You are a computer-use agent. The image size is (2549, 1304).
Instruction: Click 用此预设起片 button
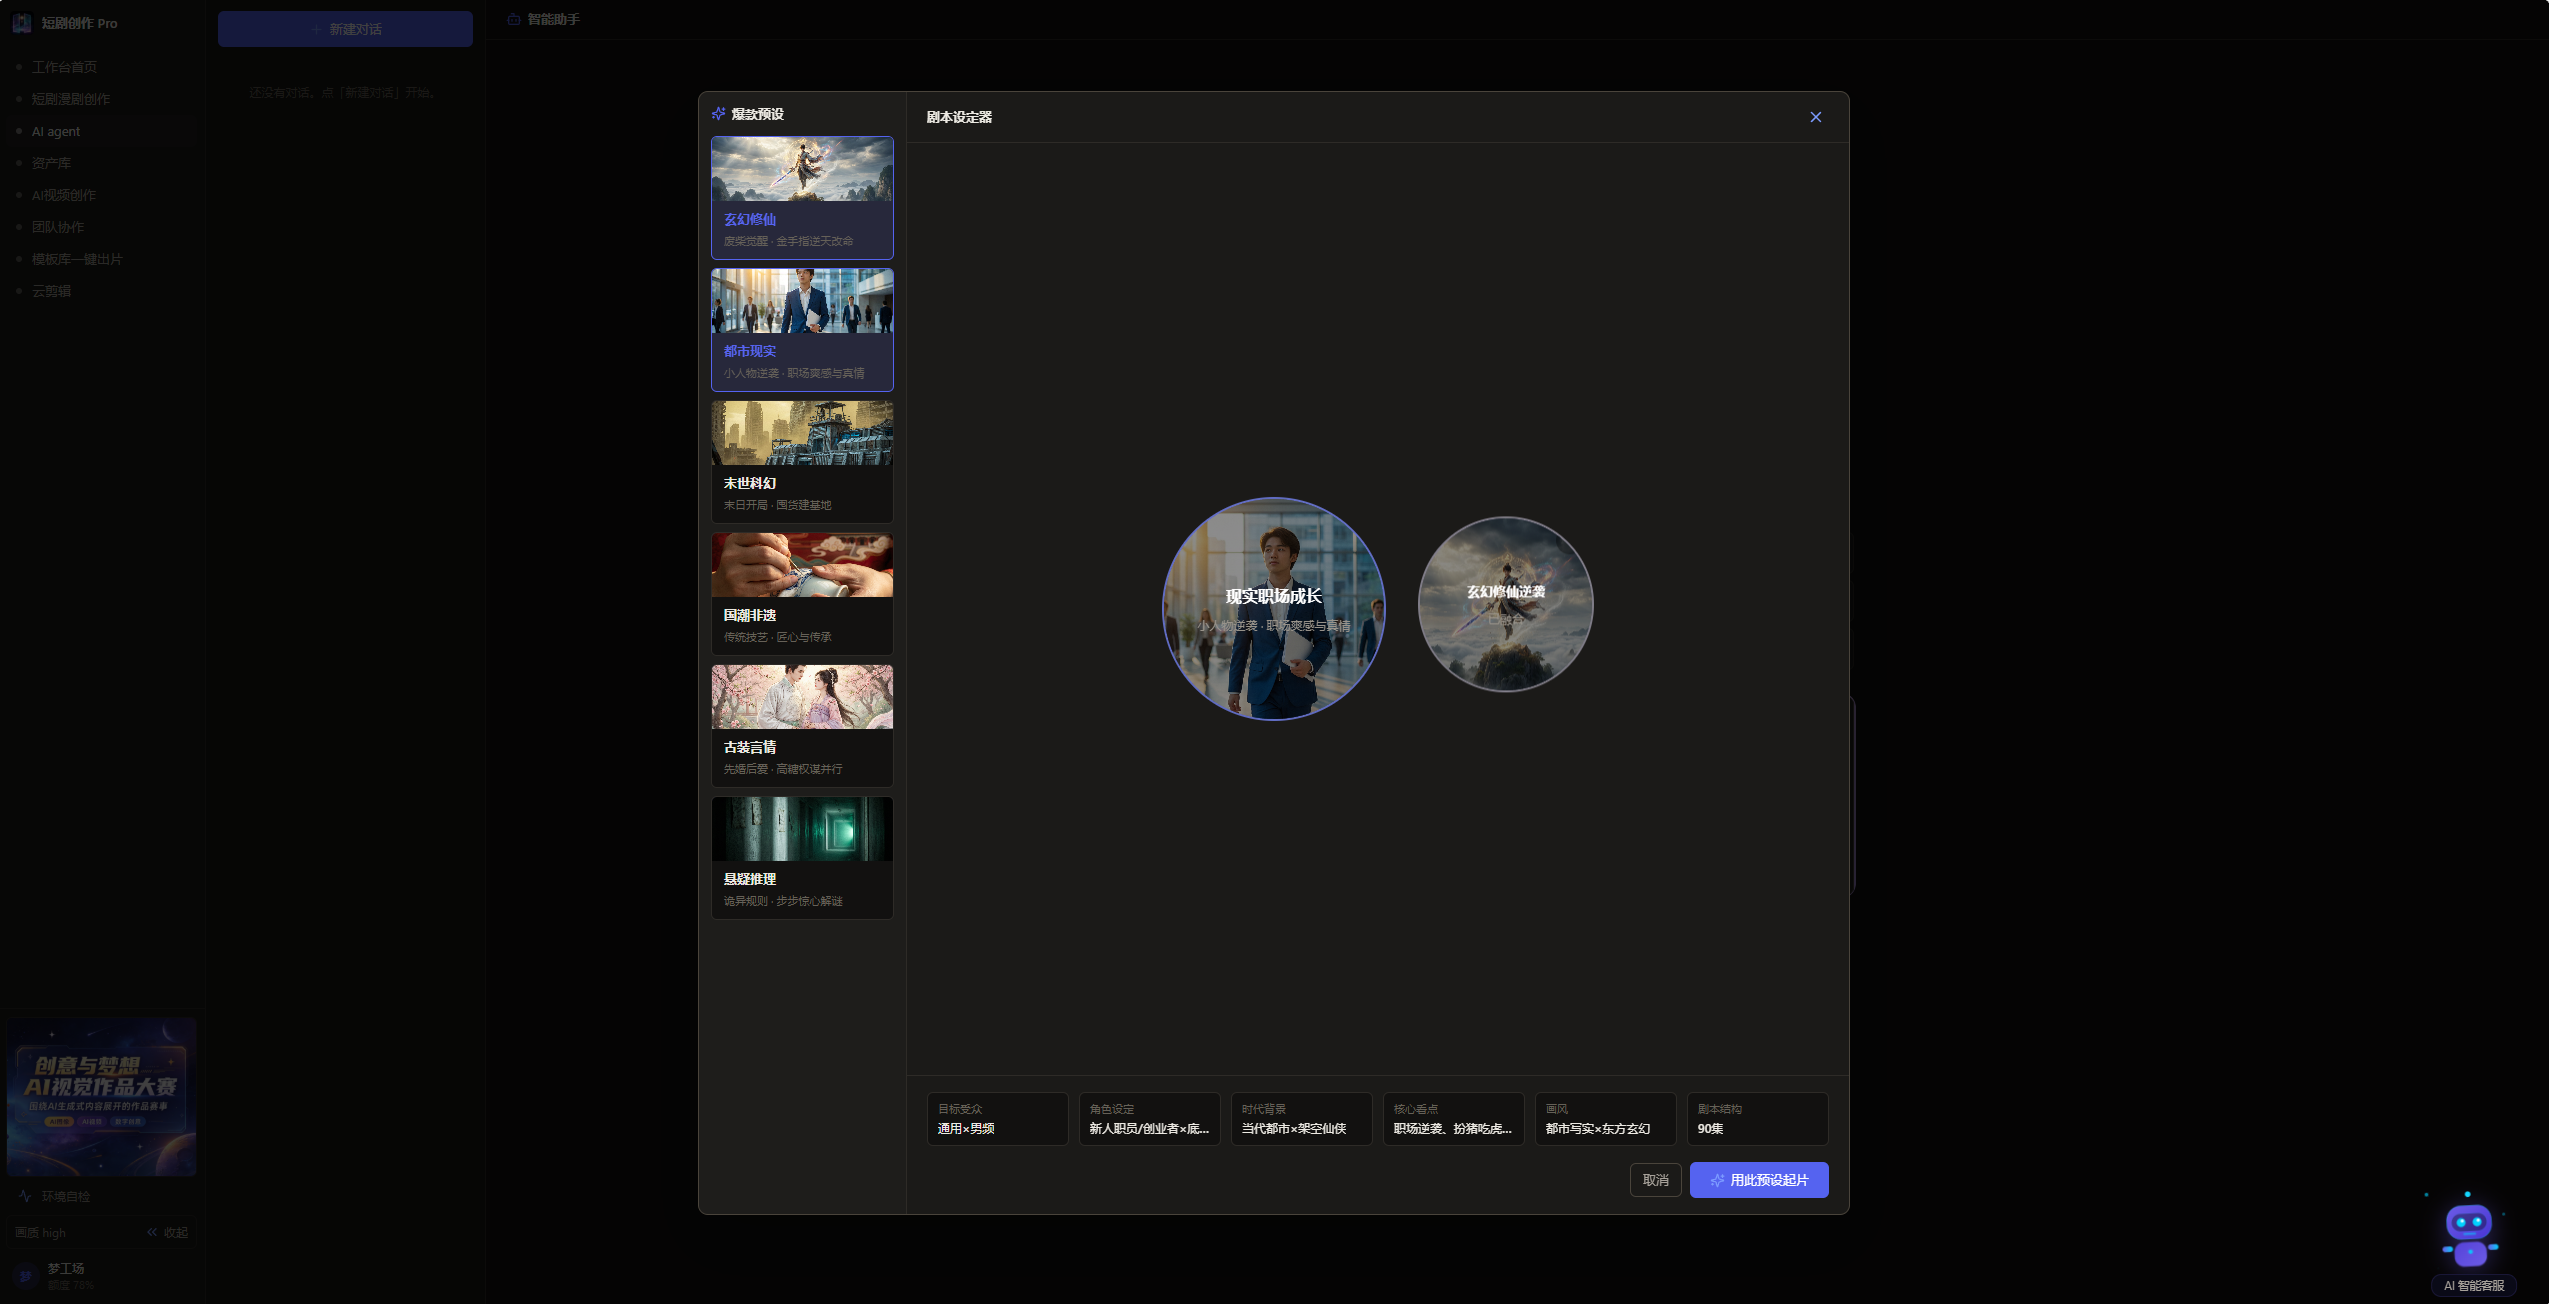tap(1759, 1180)
